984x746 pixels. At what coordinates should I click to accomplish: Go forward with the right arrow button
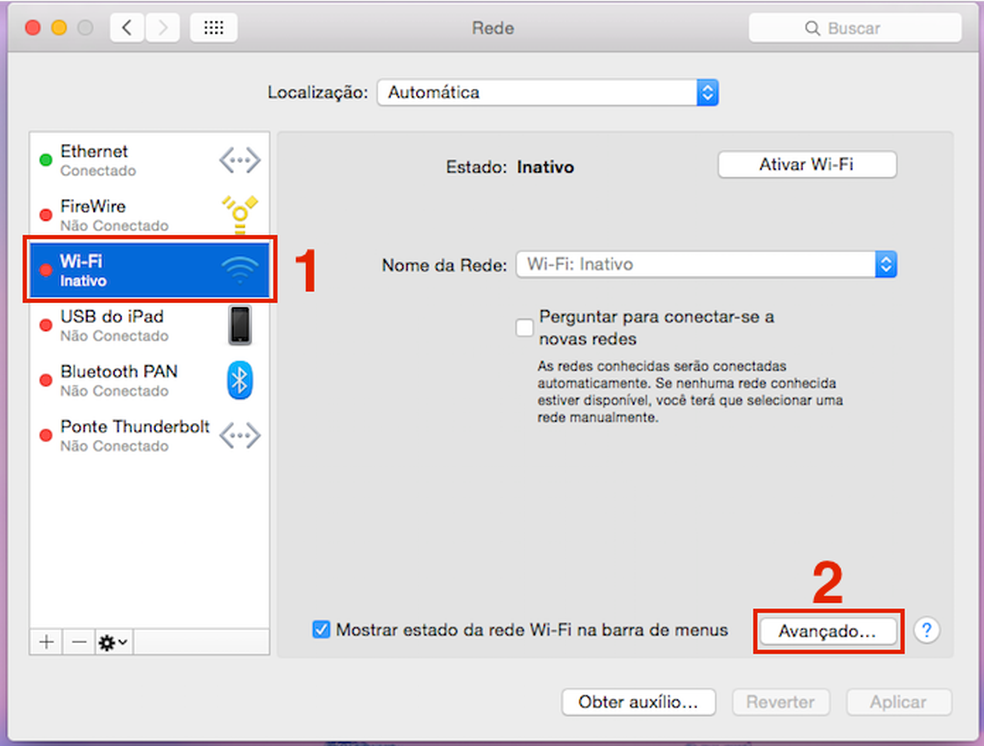[x=163, y=28]
